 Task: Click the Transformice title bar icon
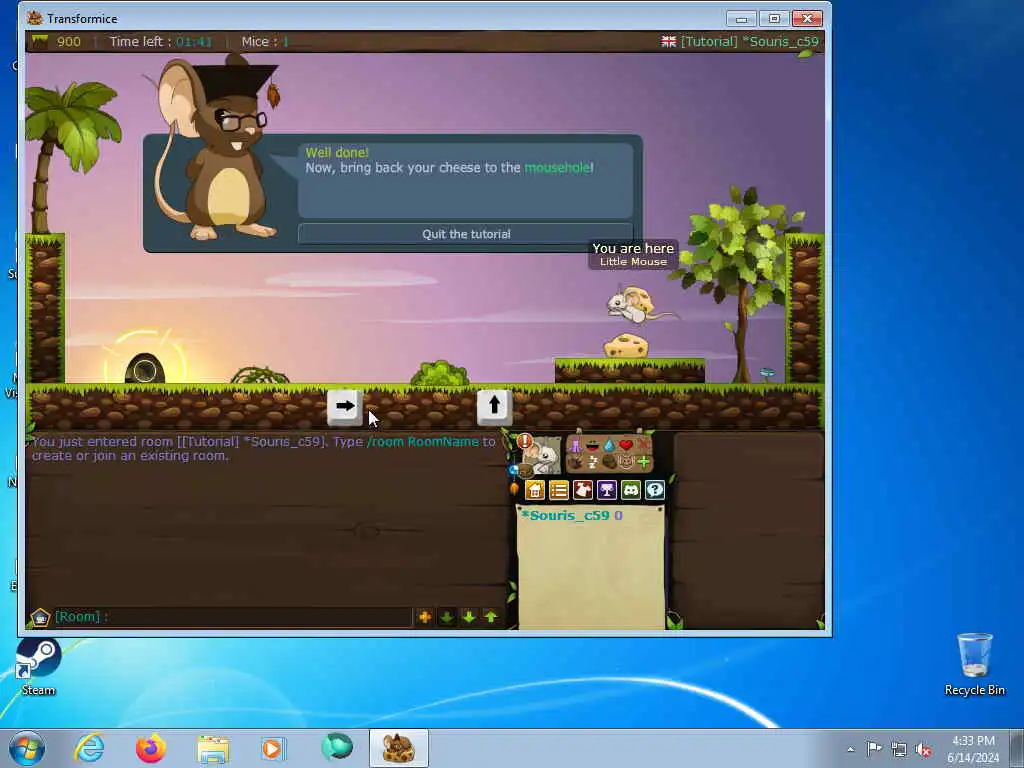click(x=35, y=18)
